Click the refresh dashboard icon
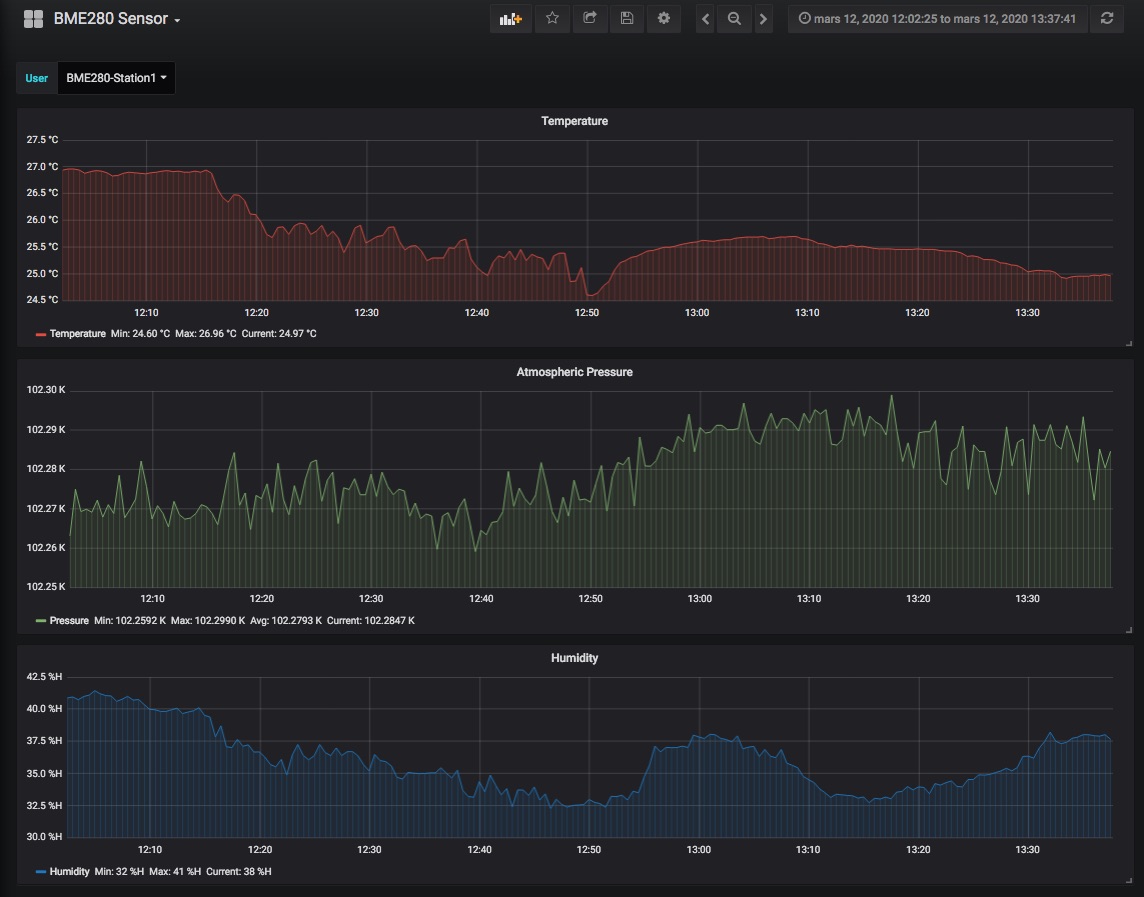This screenshot has height=897, width=1144. (x=1107, y=19)
